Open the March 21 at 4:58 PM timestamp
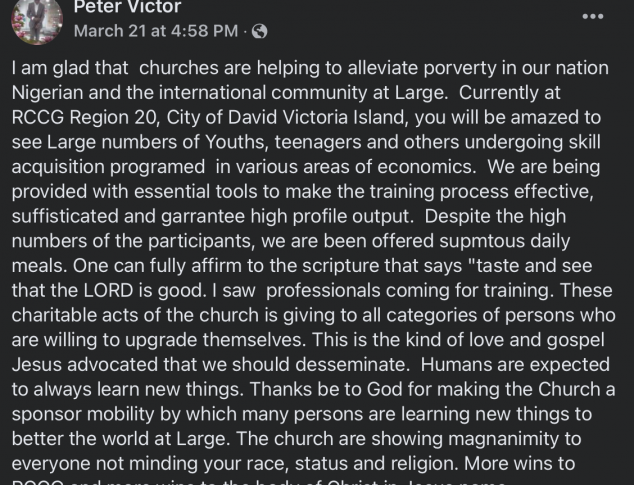This screenshot has height=485, width=634. click(x=156, y=31)
